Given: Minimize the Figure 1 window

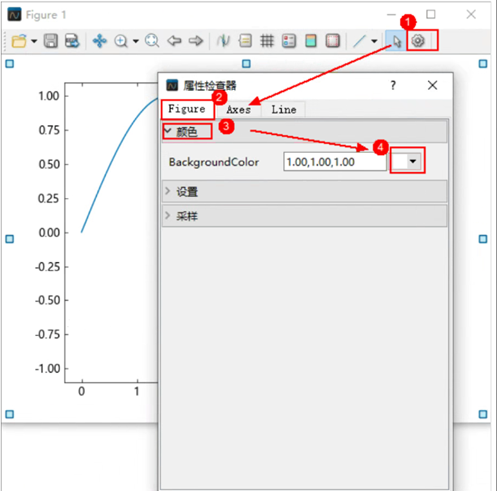Looking at the screenshot, I should (391, 15).
